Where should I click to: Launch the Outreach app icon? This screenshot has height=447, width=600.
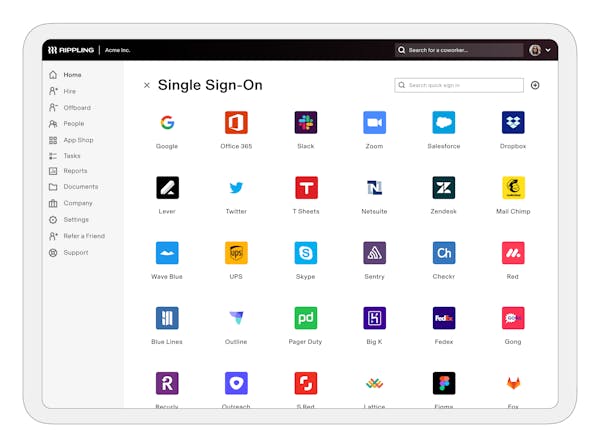[x=236, y=383]
